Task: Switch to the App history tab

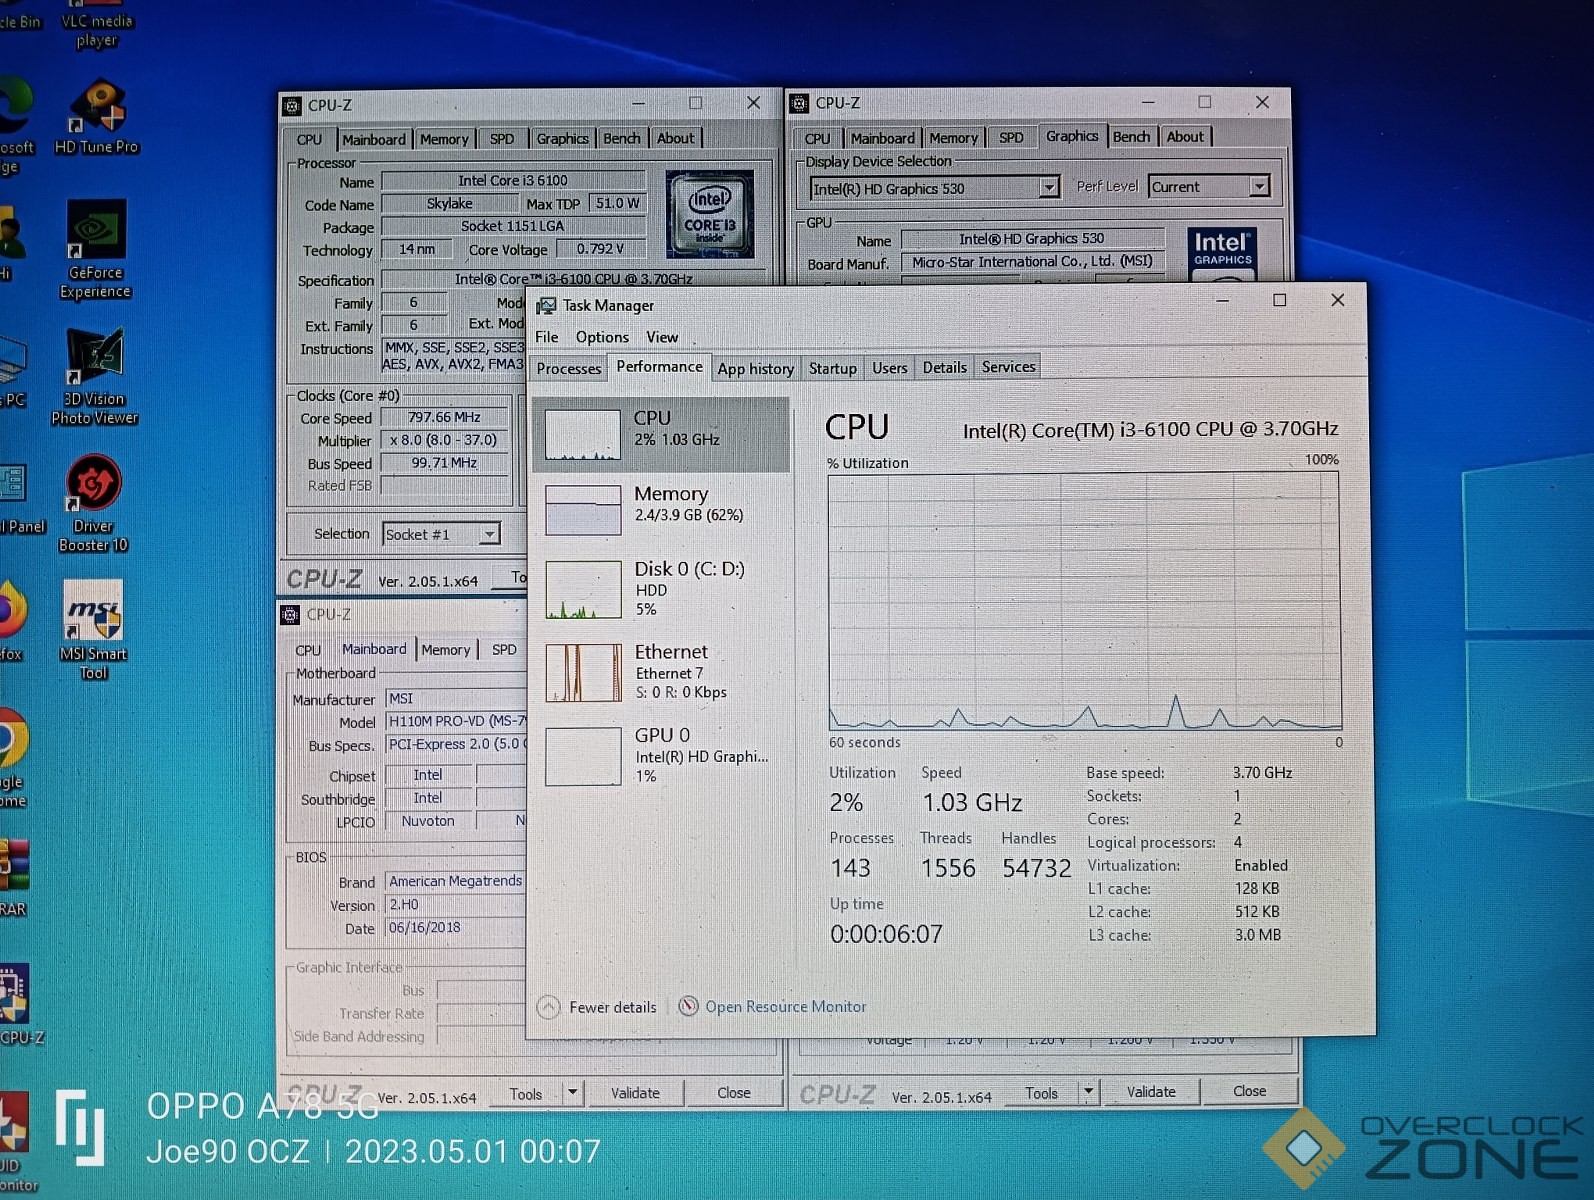Action: (755, 368)
